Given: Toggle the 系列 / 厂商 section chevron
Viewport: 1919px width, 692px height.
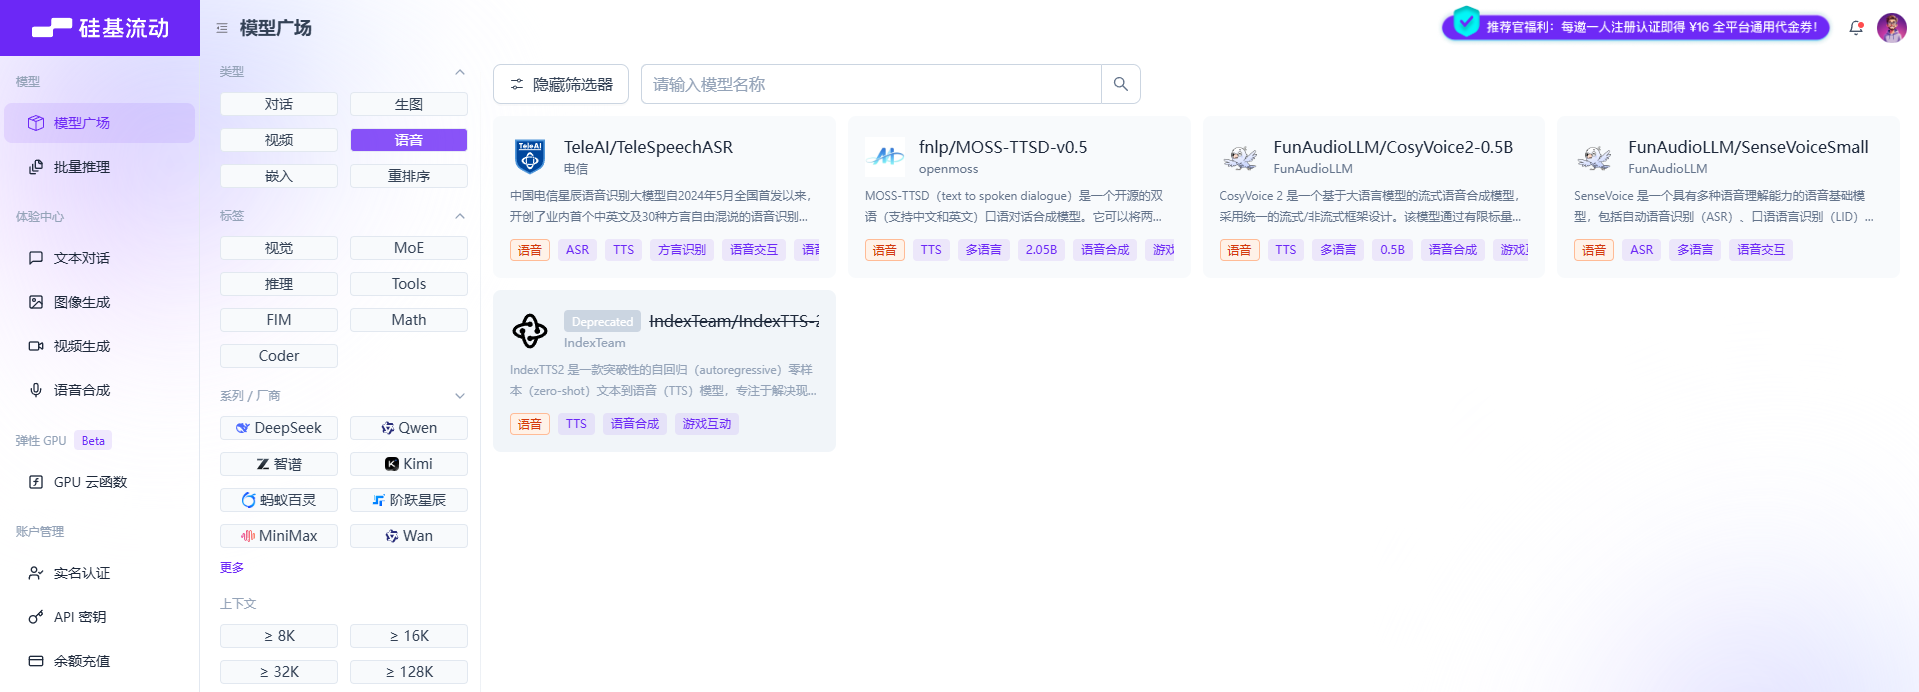Looking at the screenshot, I should tap(460, 396).
